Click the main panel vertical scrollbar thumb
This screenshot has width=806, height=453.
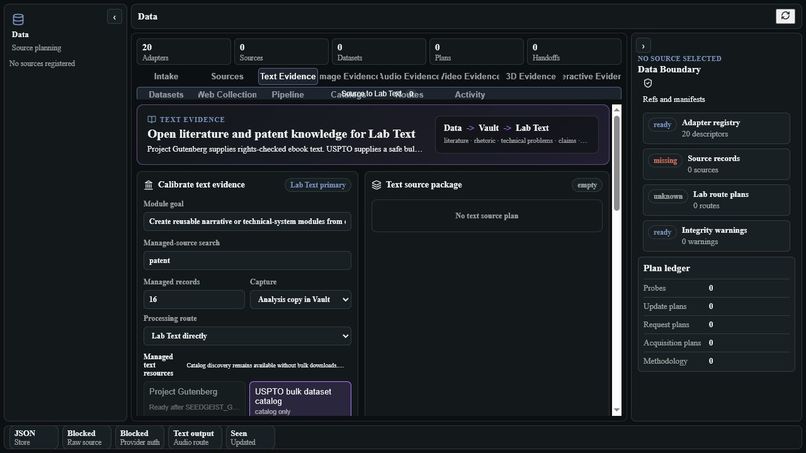click(x=616, y=162)
